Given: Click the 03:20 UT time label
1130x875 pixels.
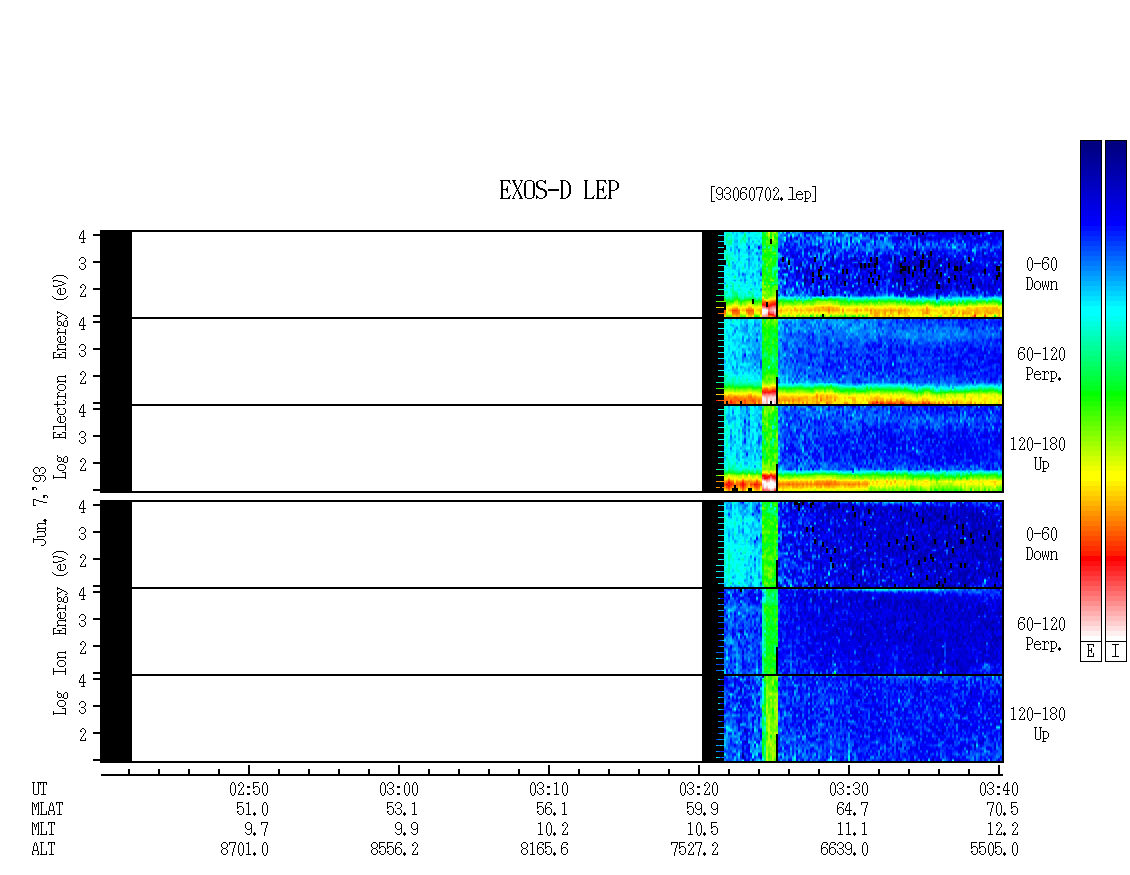Looking at the screenshot, I should click(x=698, y=789).
